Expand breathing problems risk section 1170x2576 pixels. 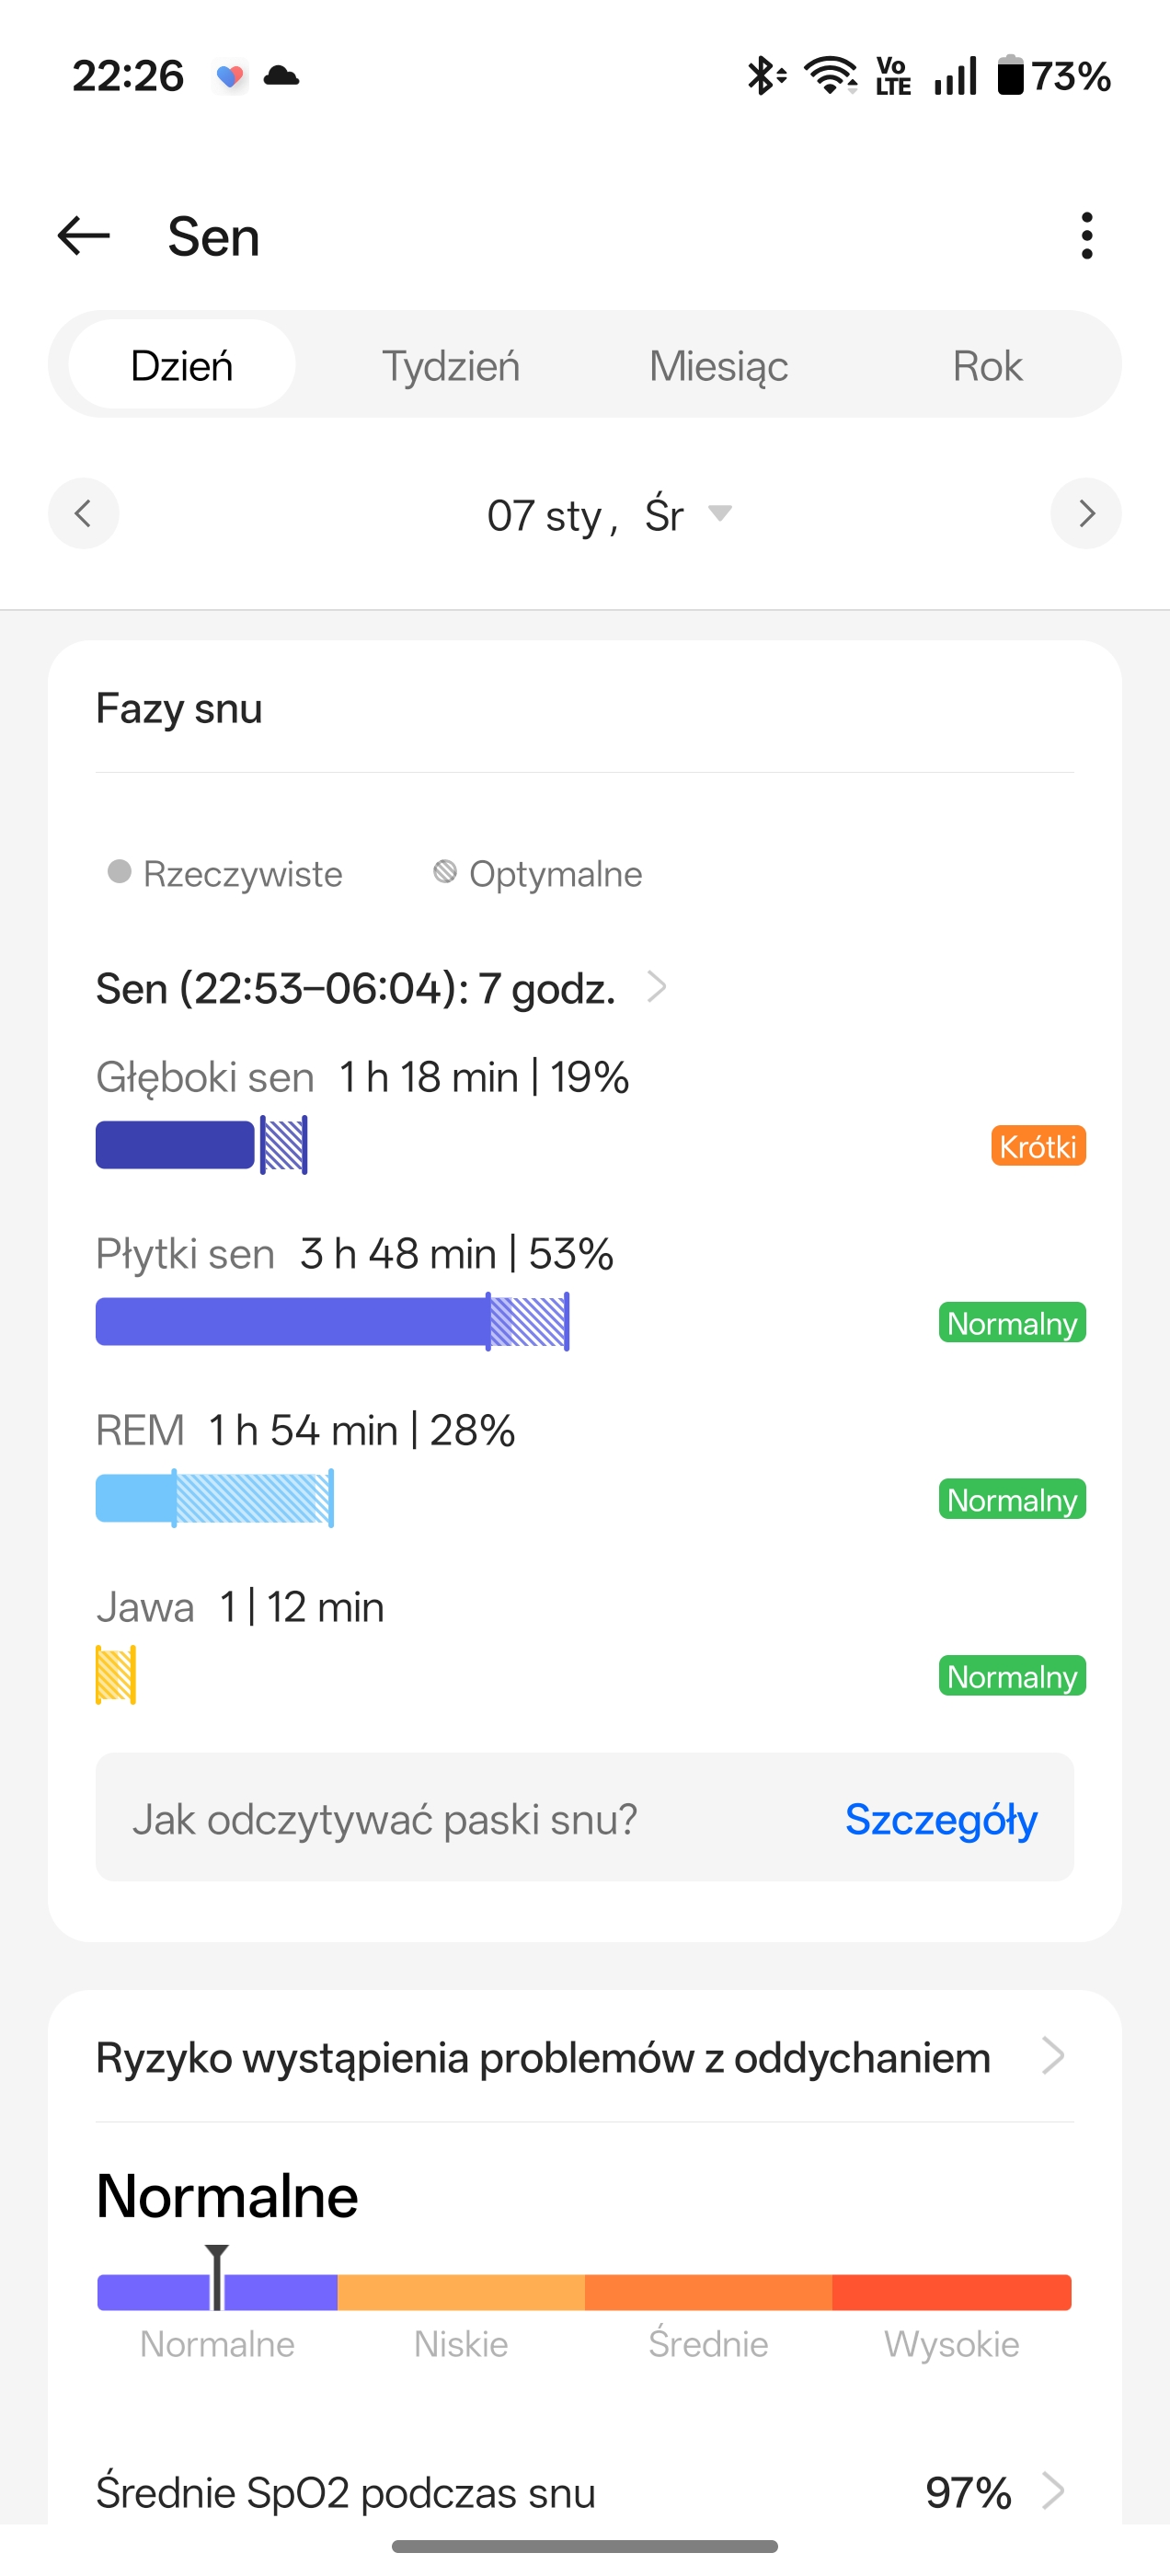(x=1052, y=2057)
